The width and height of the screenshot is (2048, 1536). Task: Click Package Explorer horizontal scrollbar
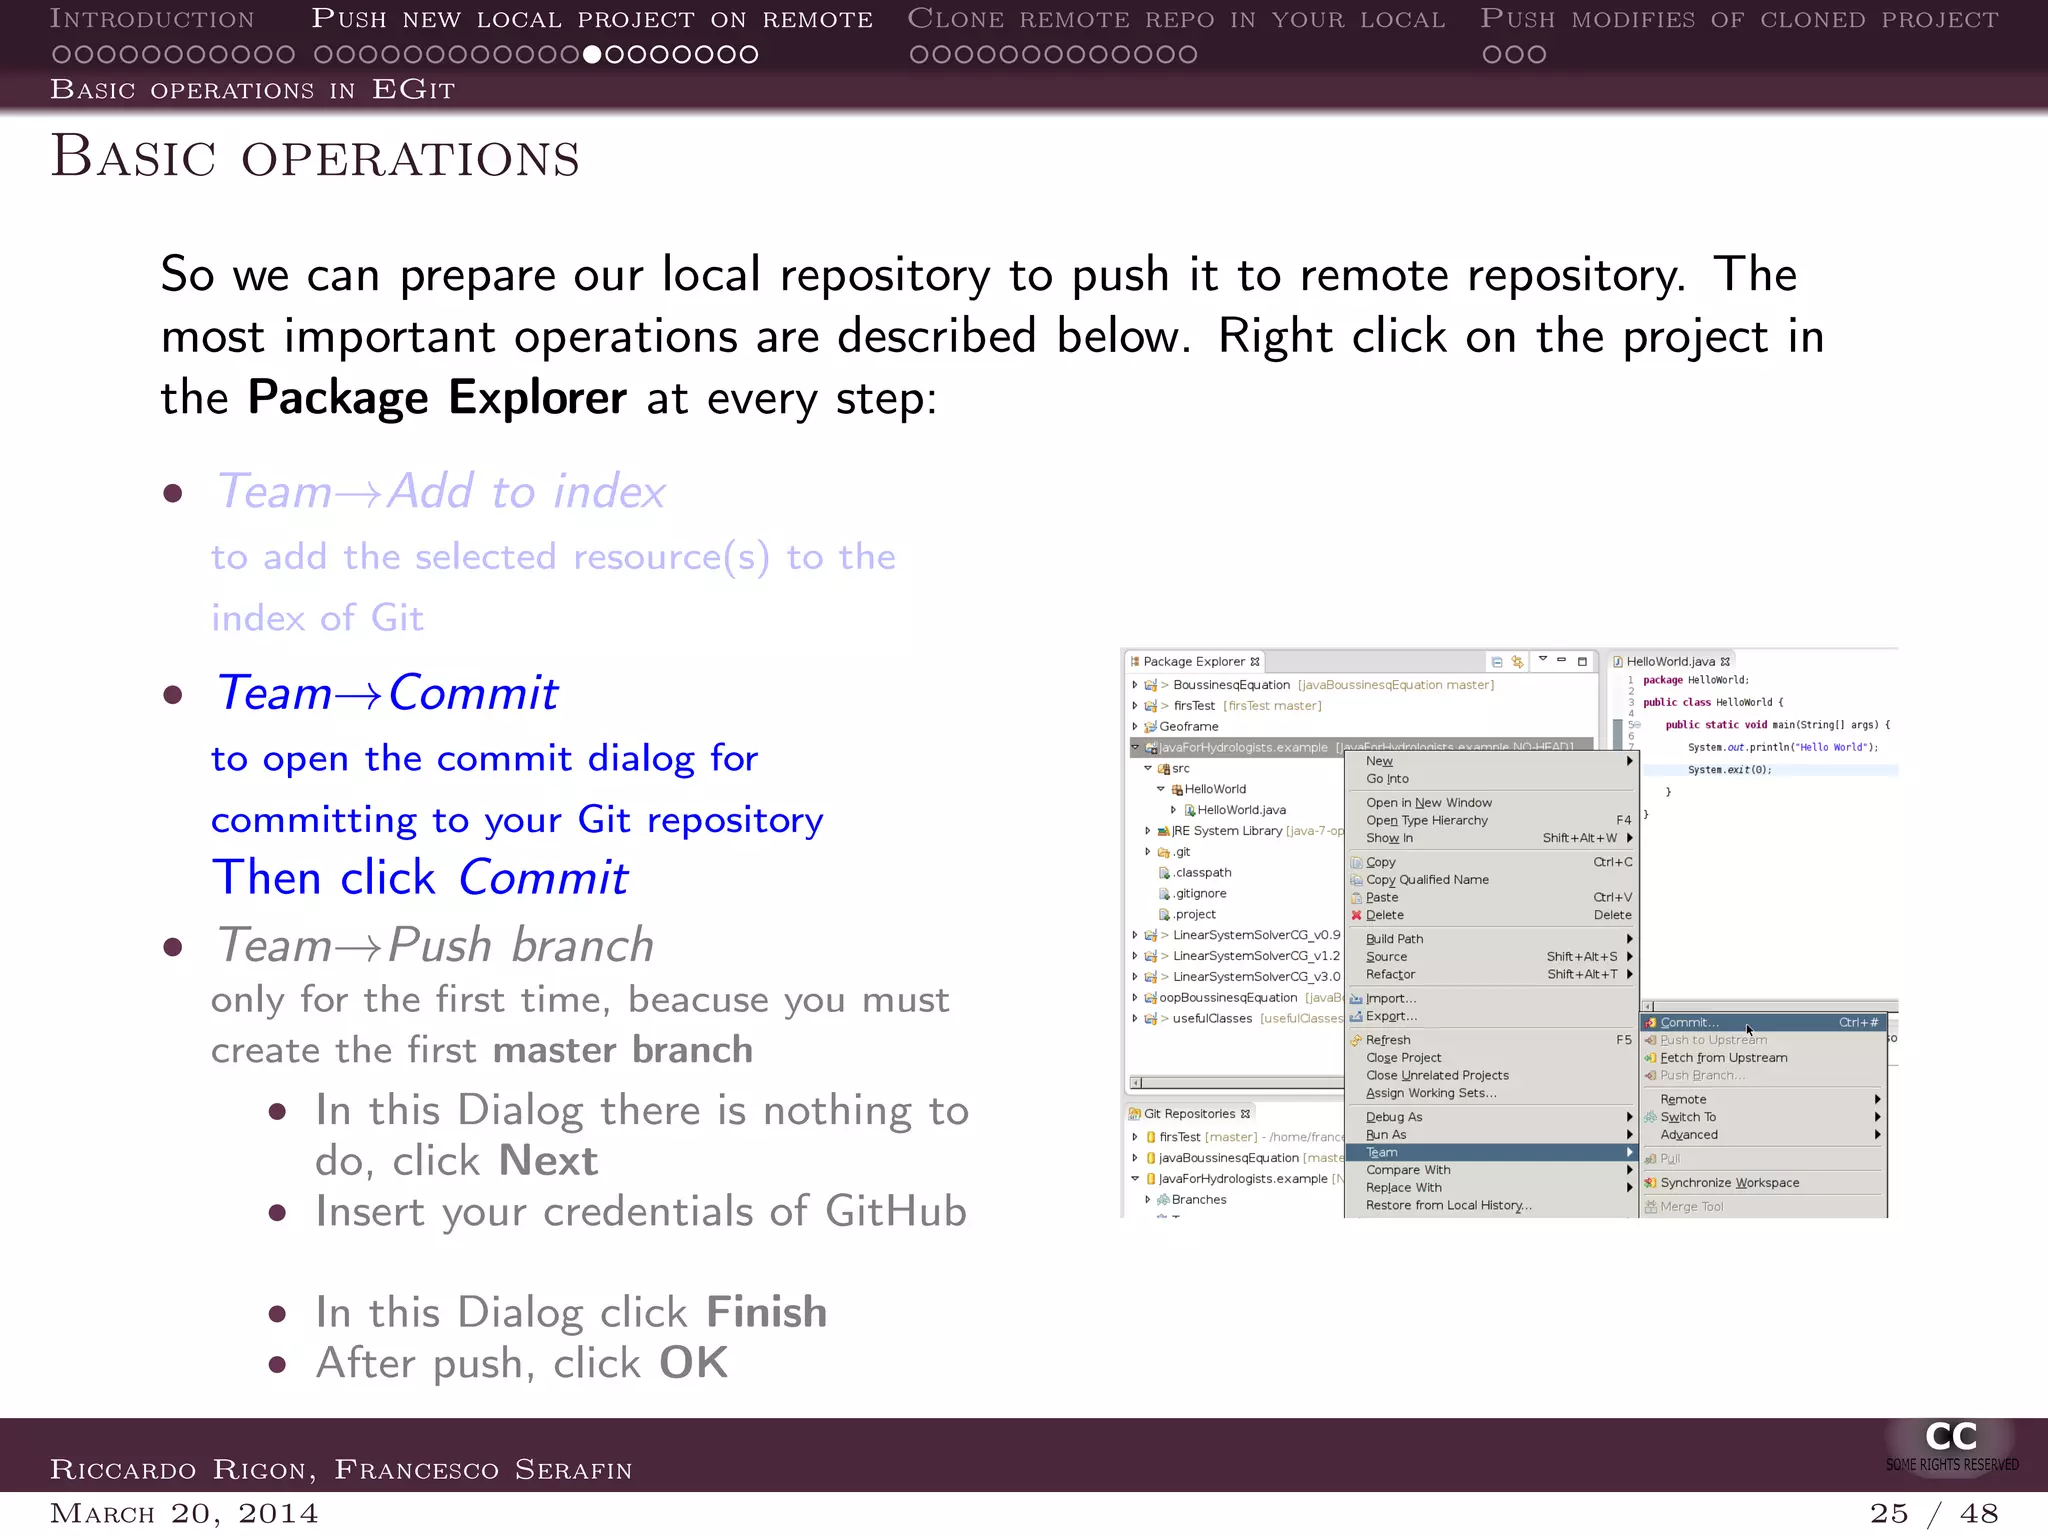[1237, 1083]
